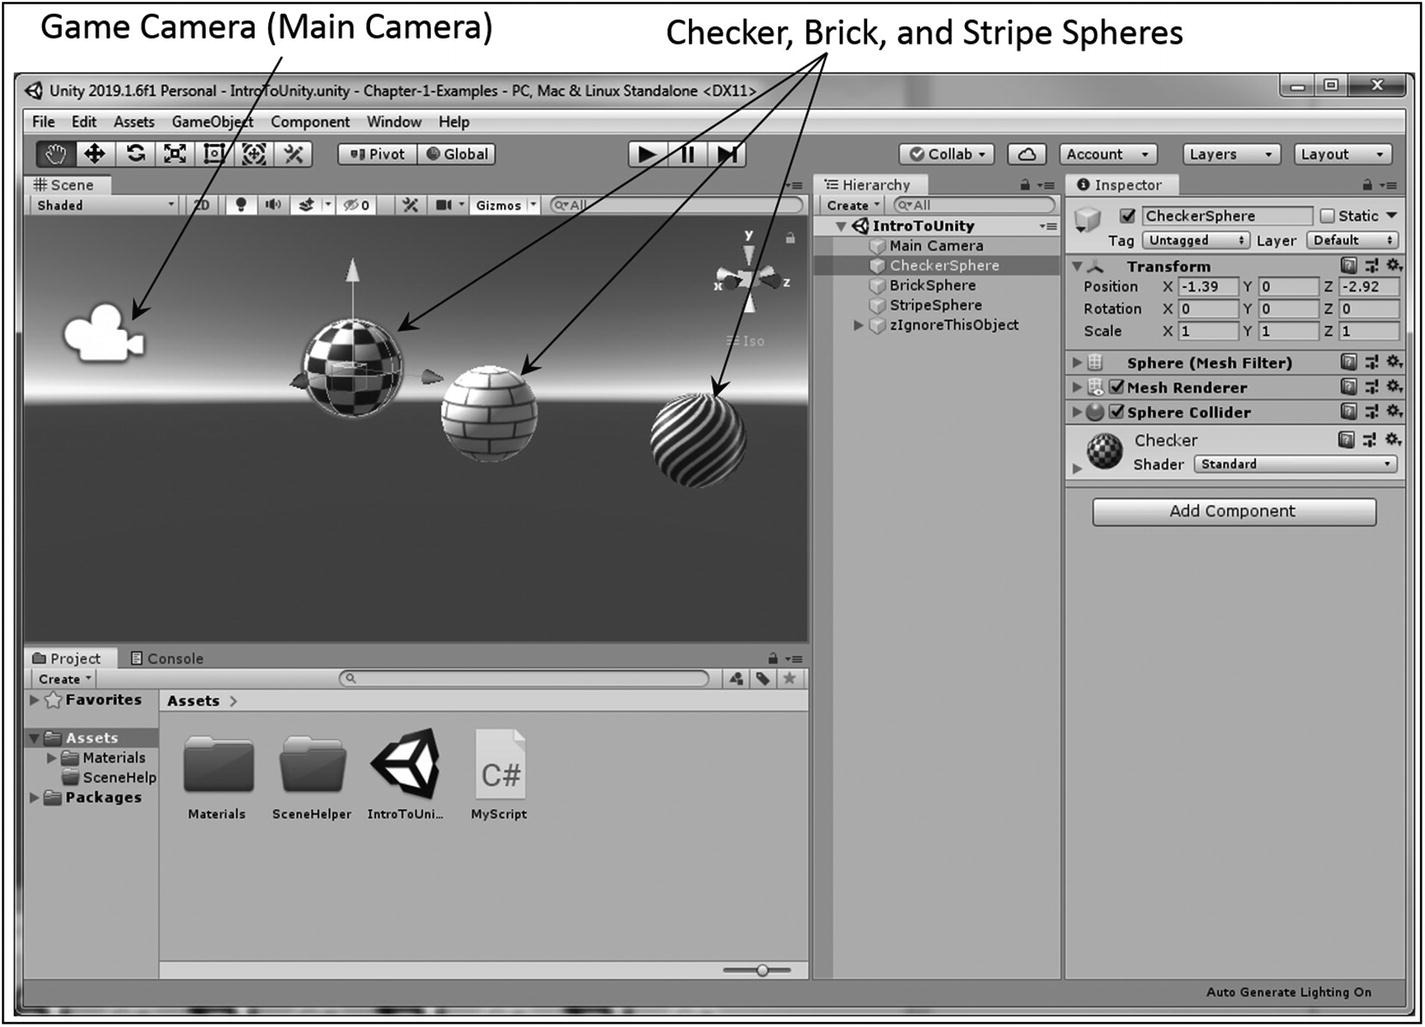Toggle 2D scene view mode
The height and width of the screenshot is (1027, 1425).
(202, 205)
